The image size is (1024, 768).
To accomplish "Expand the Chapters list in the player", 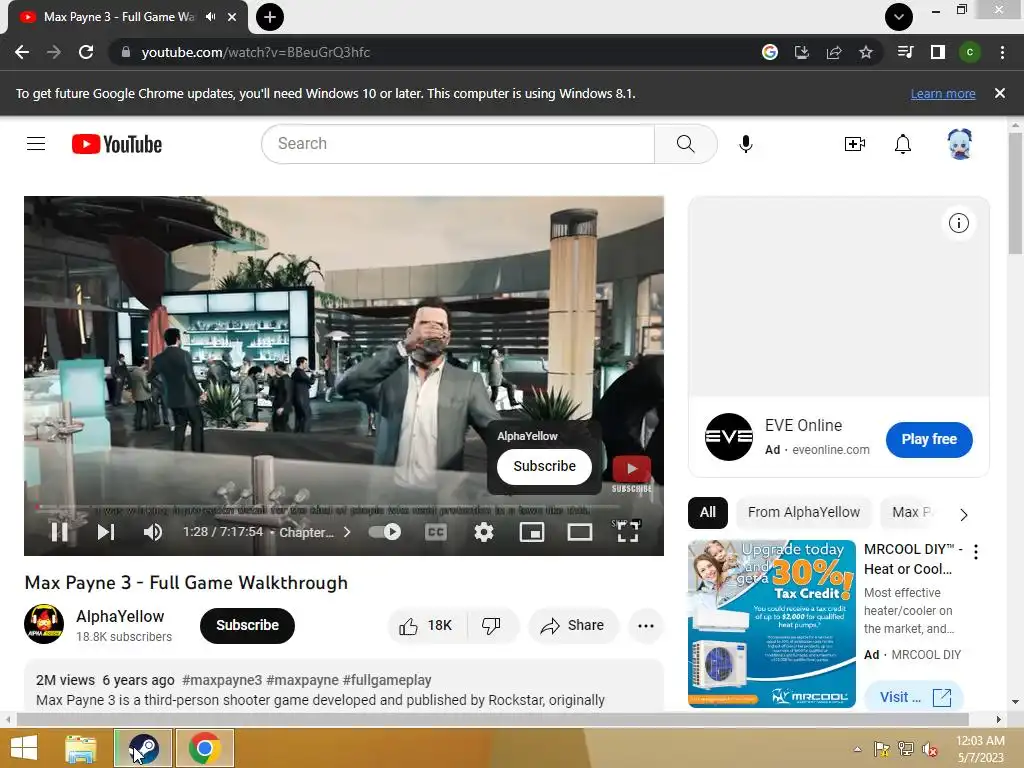I will [x=315, y=532].
